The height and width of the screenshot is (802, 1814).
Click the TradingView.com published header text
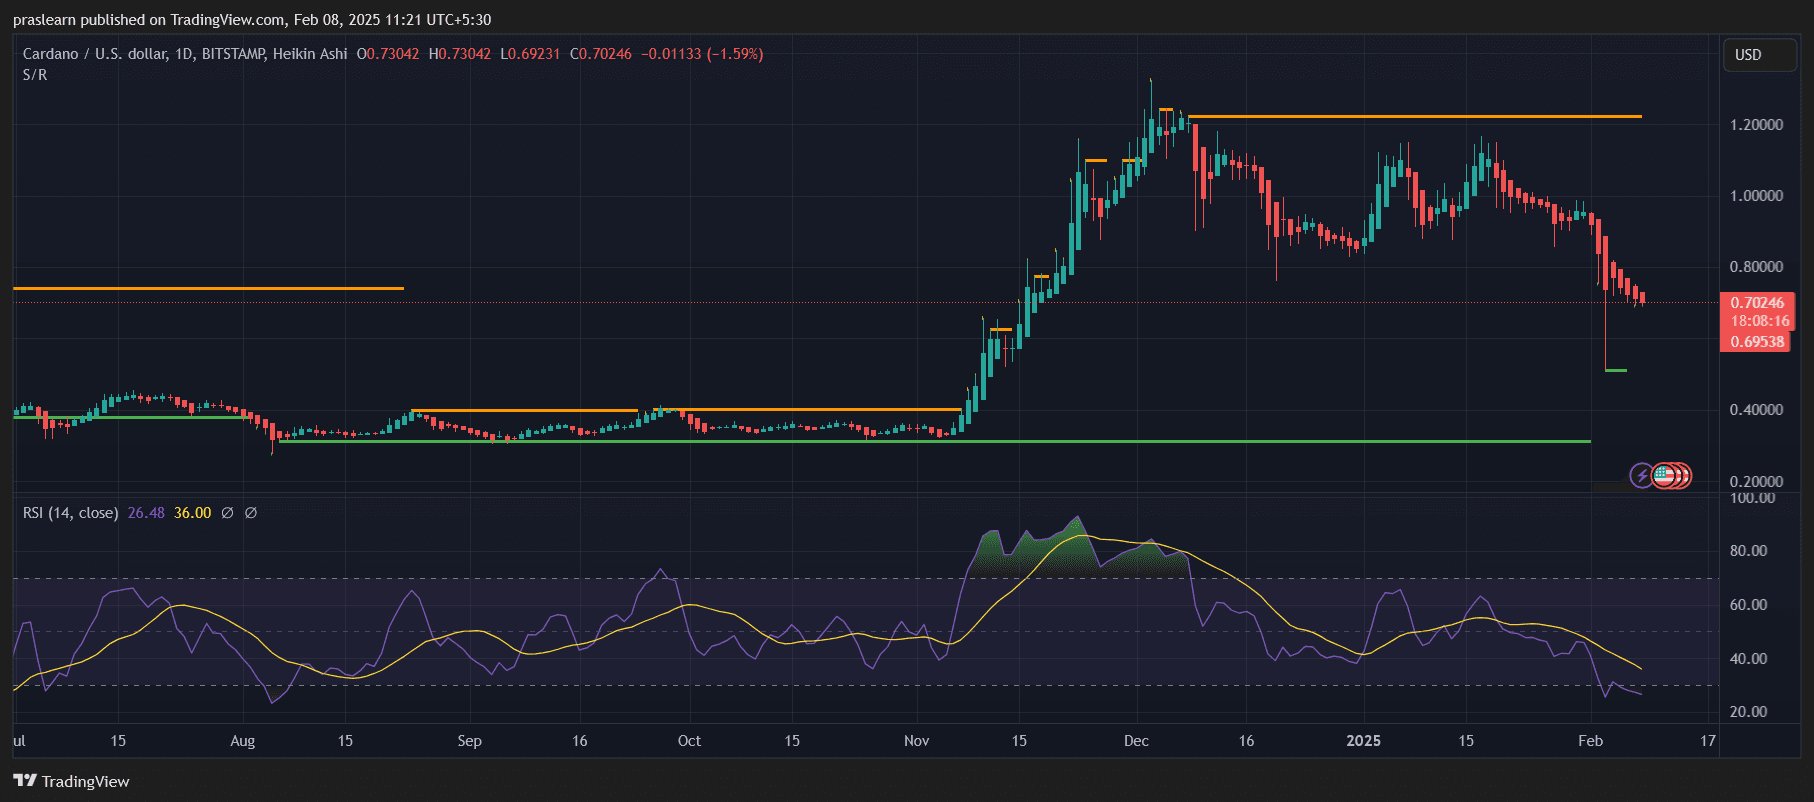click(x=252, y=20)
